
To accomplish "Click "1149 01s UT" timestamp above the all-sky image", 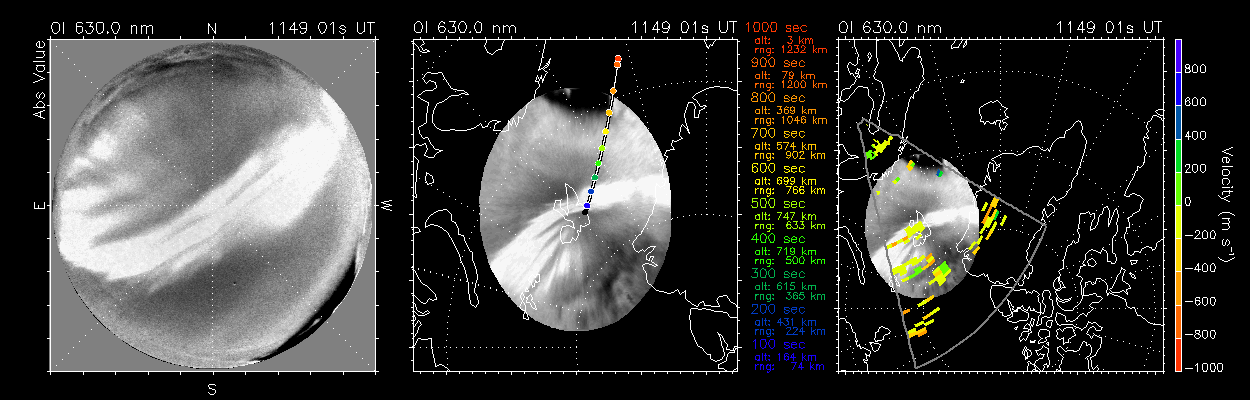I will point(322,28).
